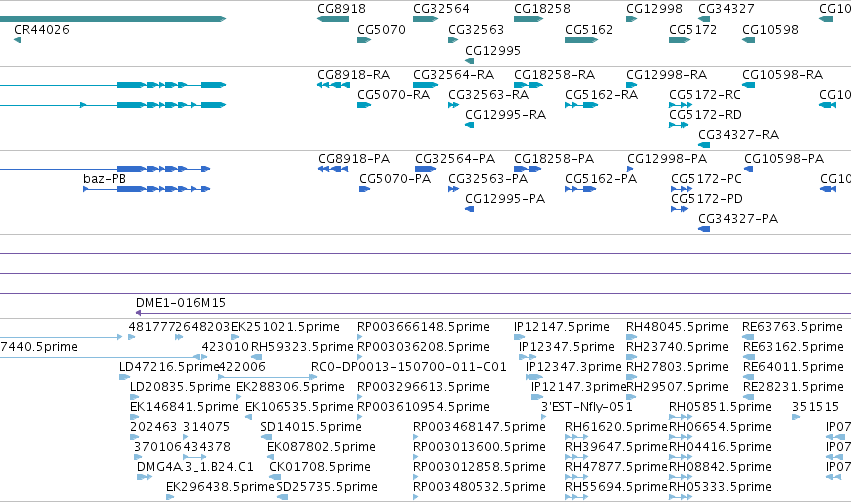Select the CG8918-PA protein label
This screenshot has width=851, height=502.
[354, 159]
